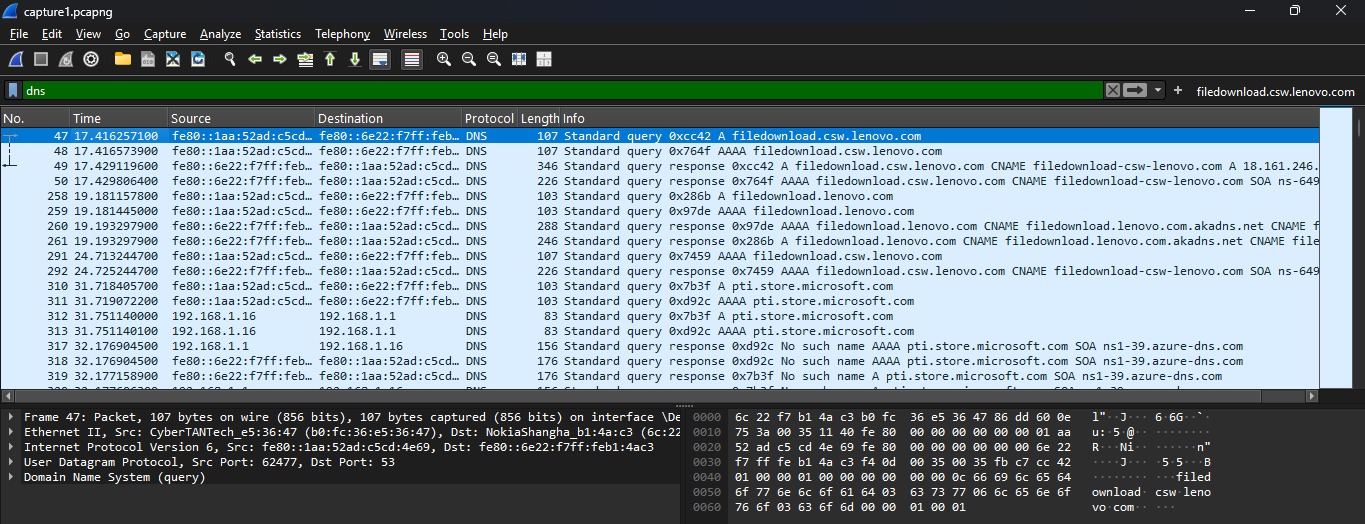Viewport: 1365px width, 524px height.
Task: Sort by the Source column header
Action: point(240,118)
